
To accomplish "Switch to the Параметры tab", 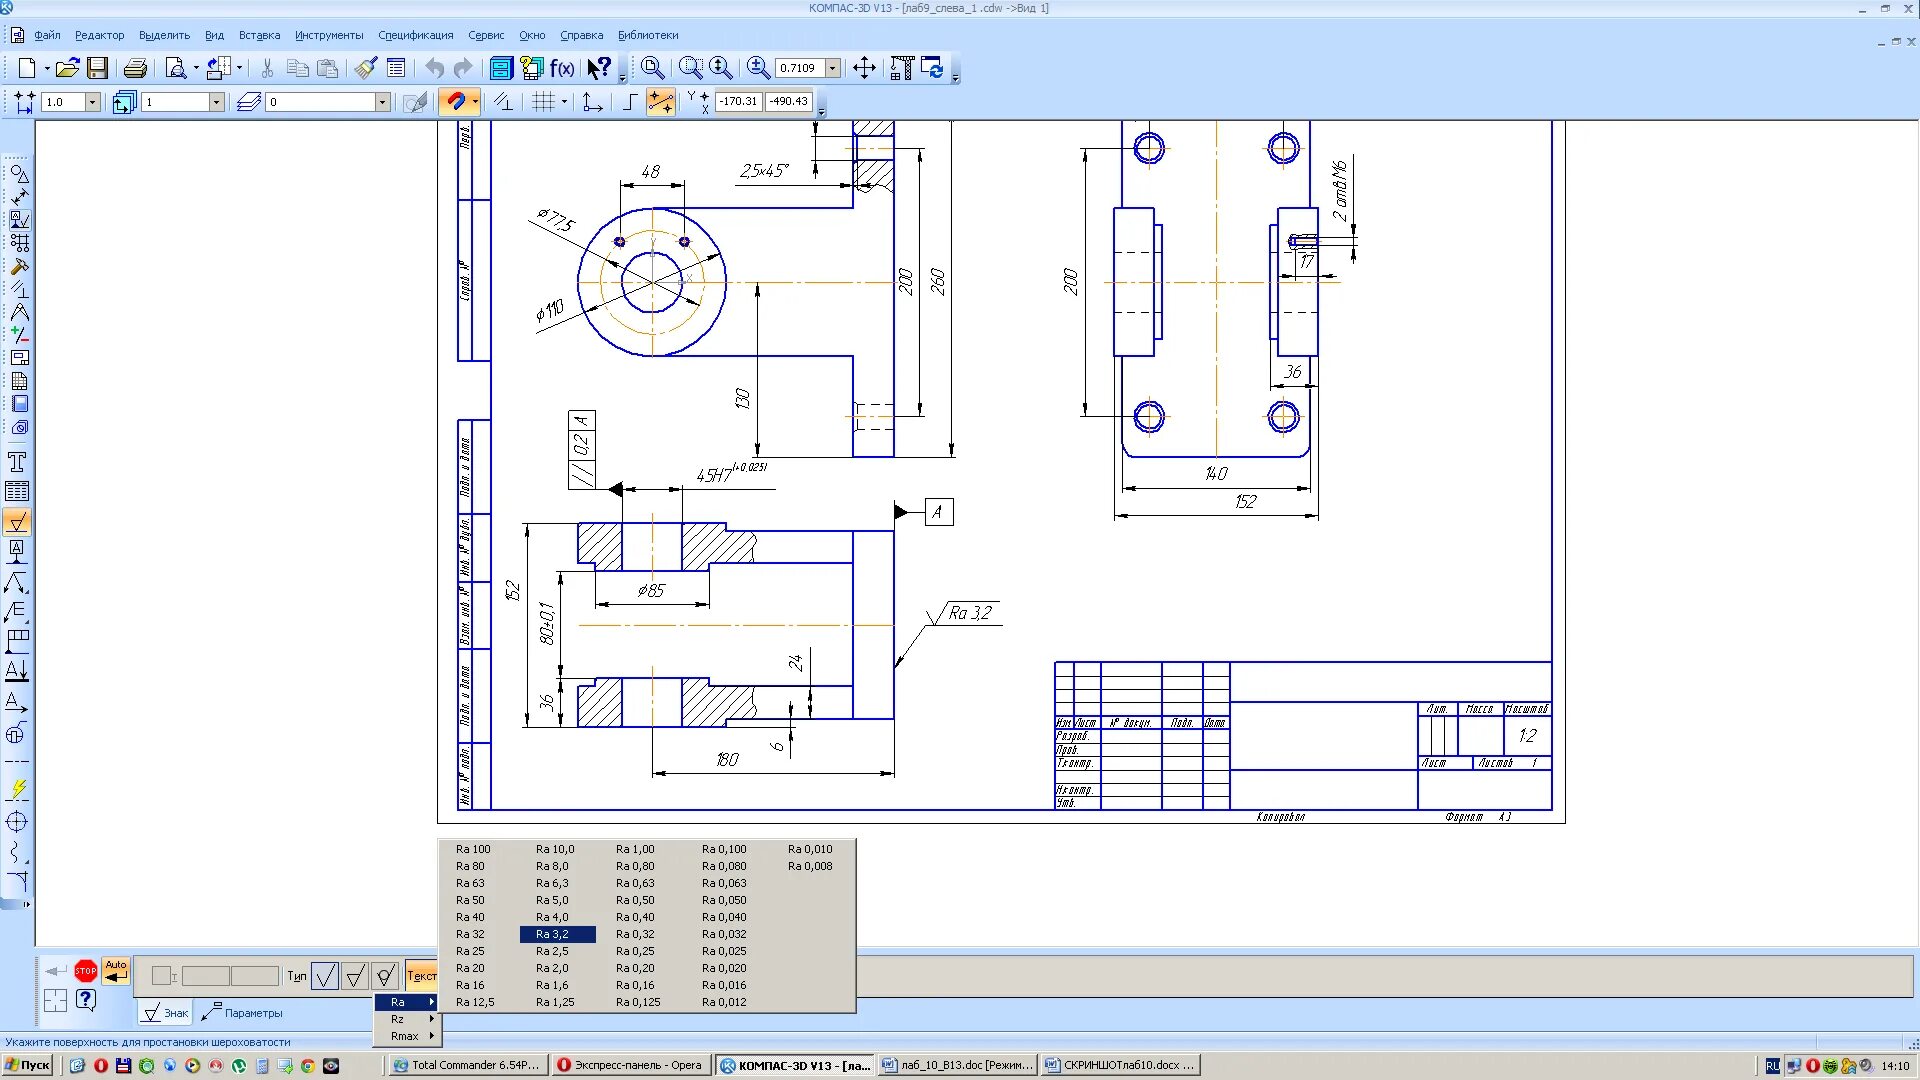I will click(x=242, y=1013).
